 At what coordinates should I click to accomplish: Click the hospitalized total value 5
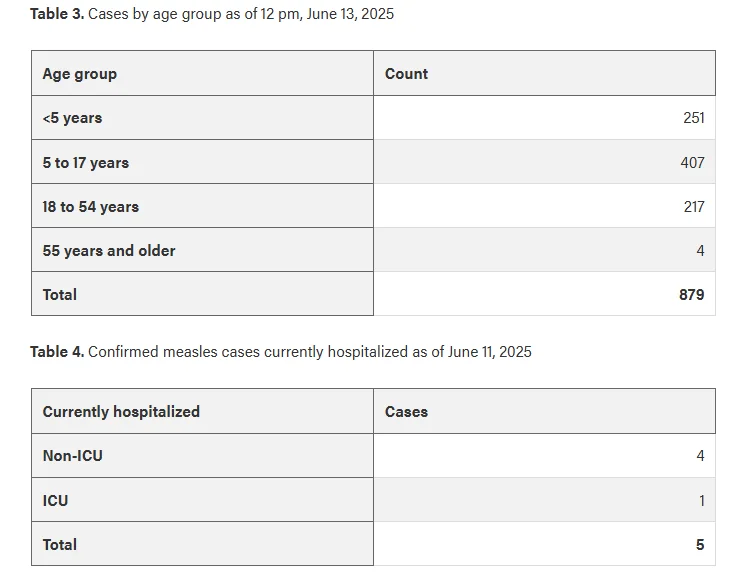[700, 544]
